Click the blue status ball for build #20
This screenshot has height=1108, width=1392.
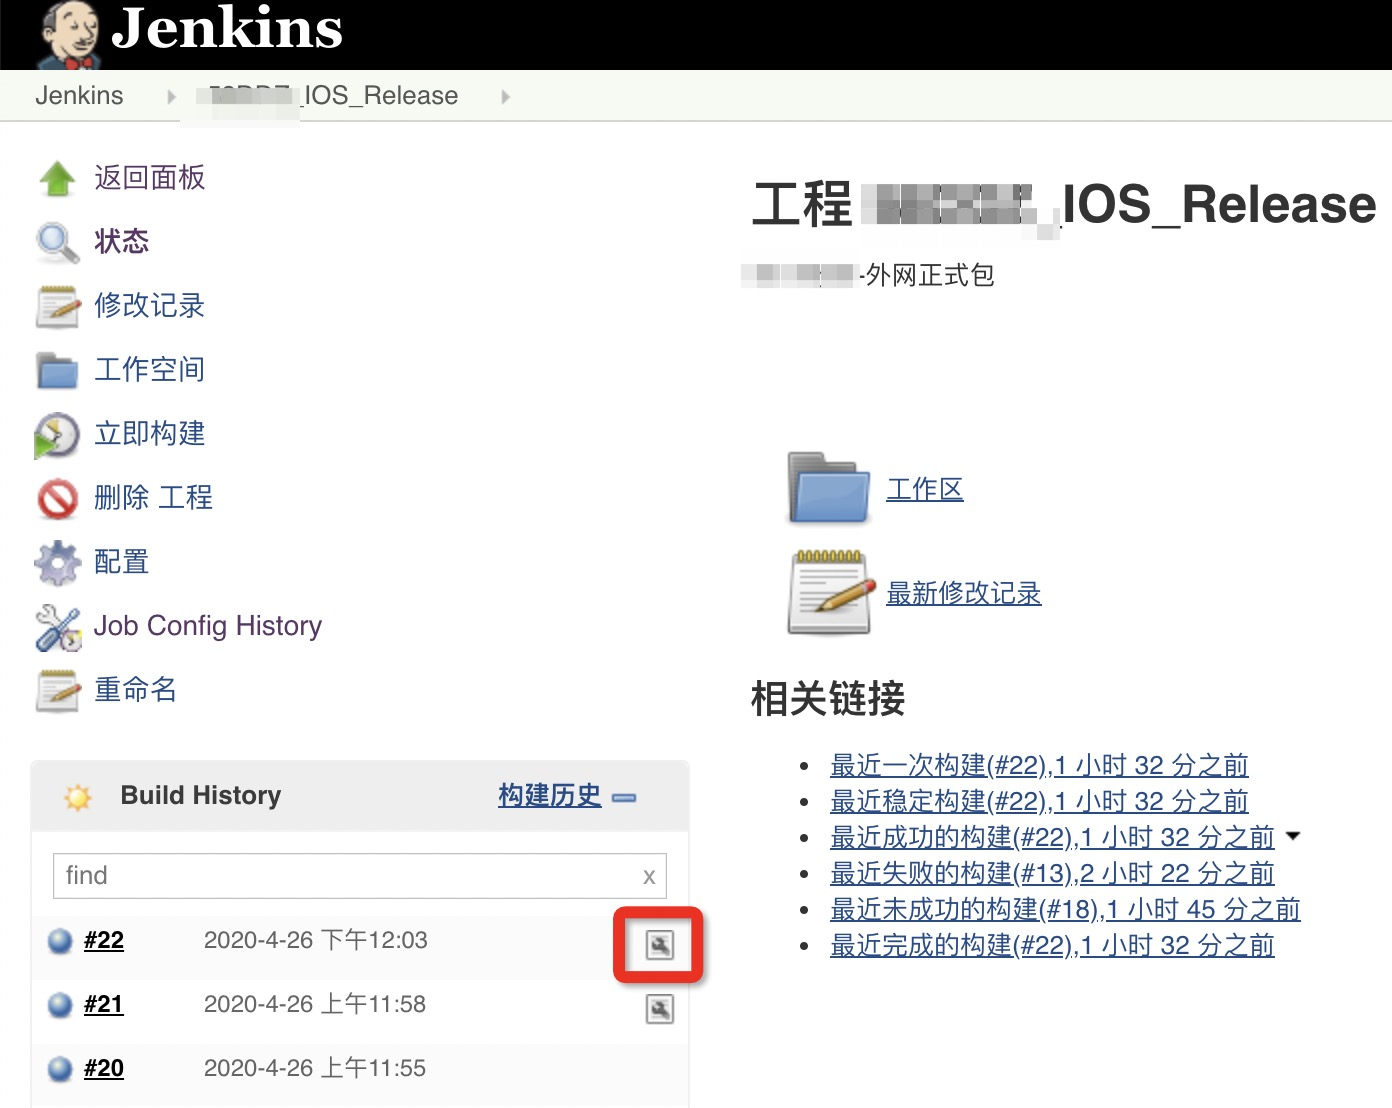coord(60,1069)
